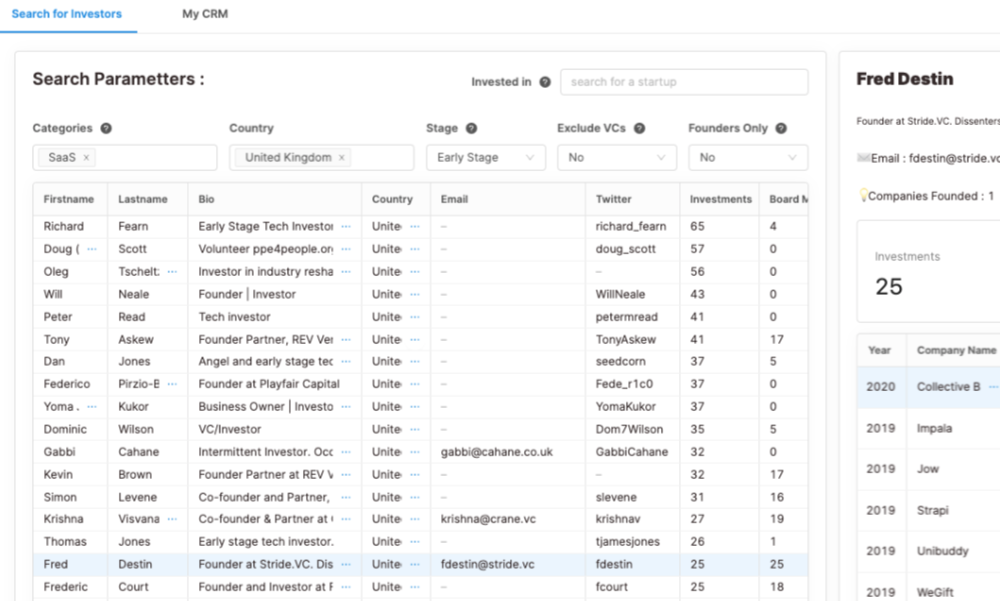The width and height of the screenshot is (1000, 601).
Task: Click the Companies Founded lightbulb icon
Action: click(863, 195)
